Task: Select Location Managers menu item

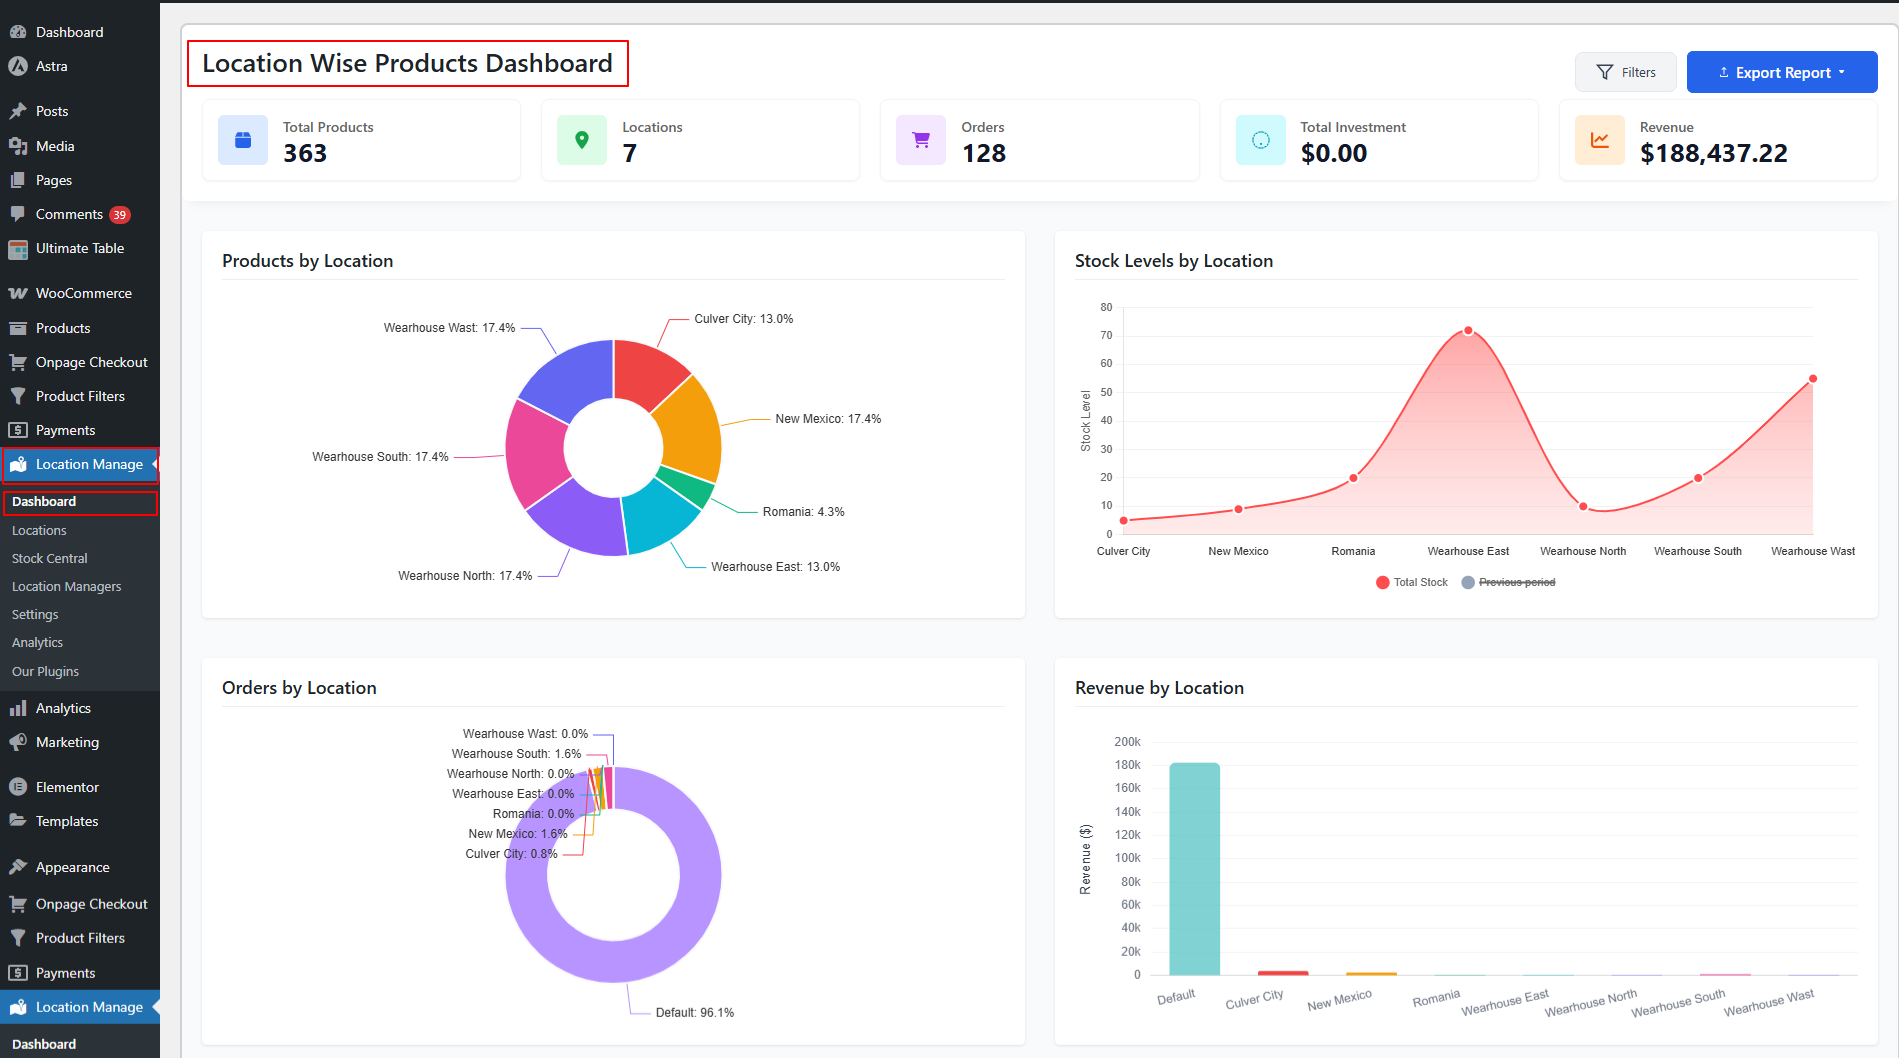Action: 66,586
